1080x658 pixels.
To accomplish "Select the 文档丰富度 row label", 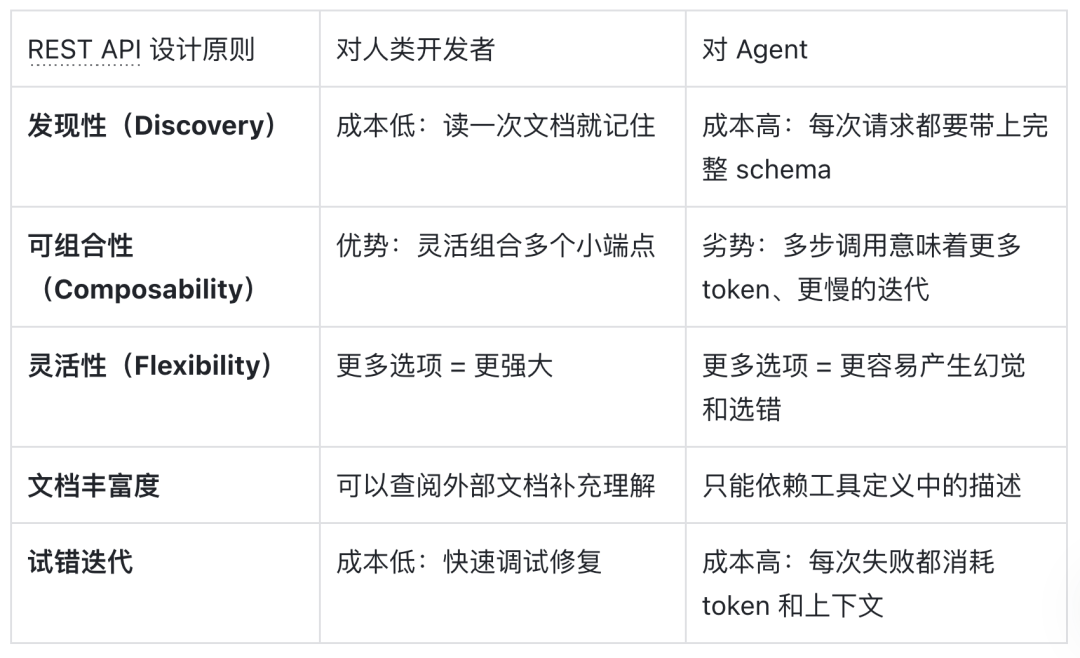I will click(x=93, y=486).
